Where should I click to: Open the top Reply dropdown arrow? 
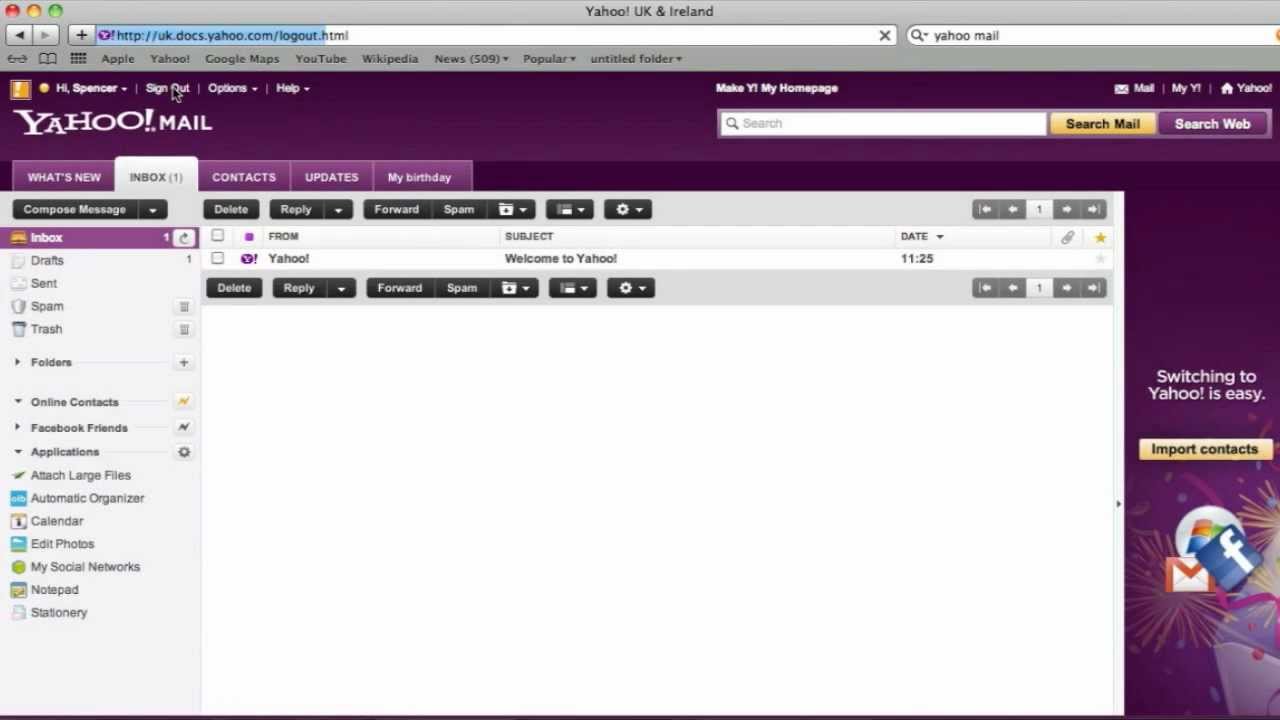[x=338, y=210]
